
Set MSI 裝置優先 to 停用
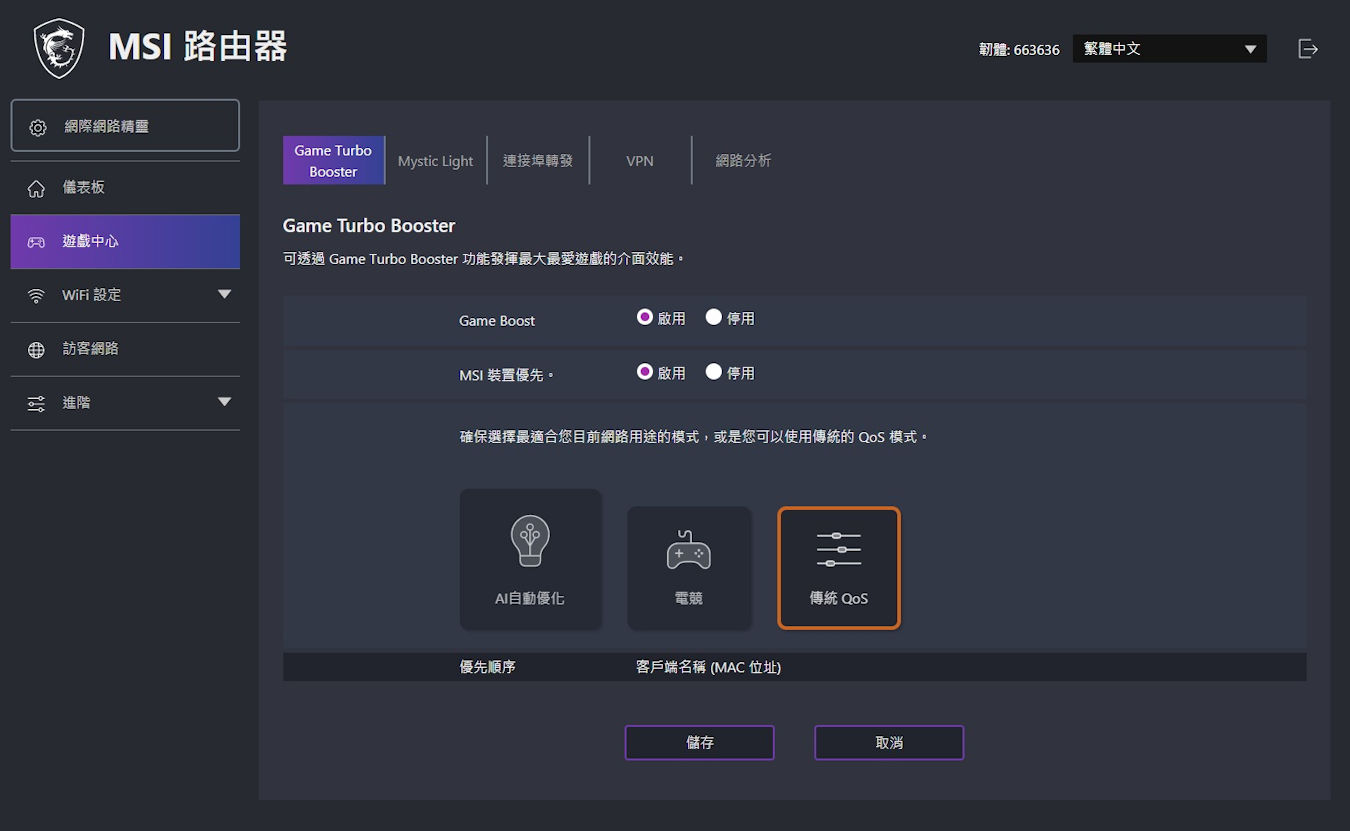point(714,371)
